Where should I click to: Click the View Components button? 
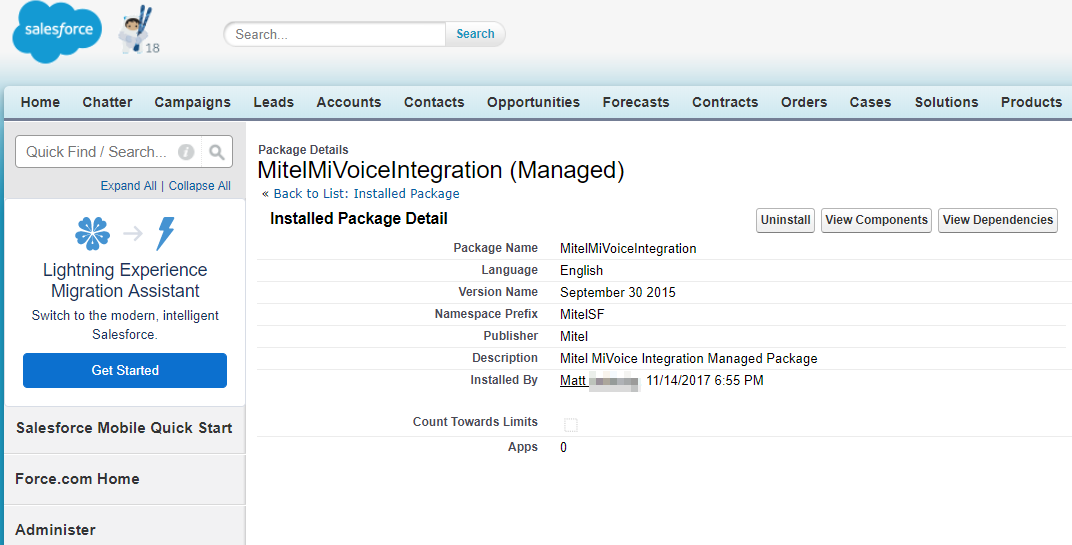876,220
